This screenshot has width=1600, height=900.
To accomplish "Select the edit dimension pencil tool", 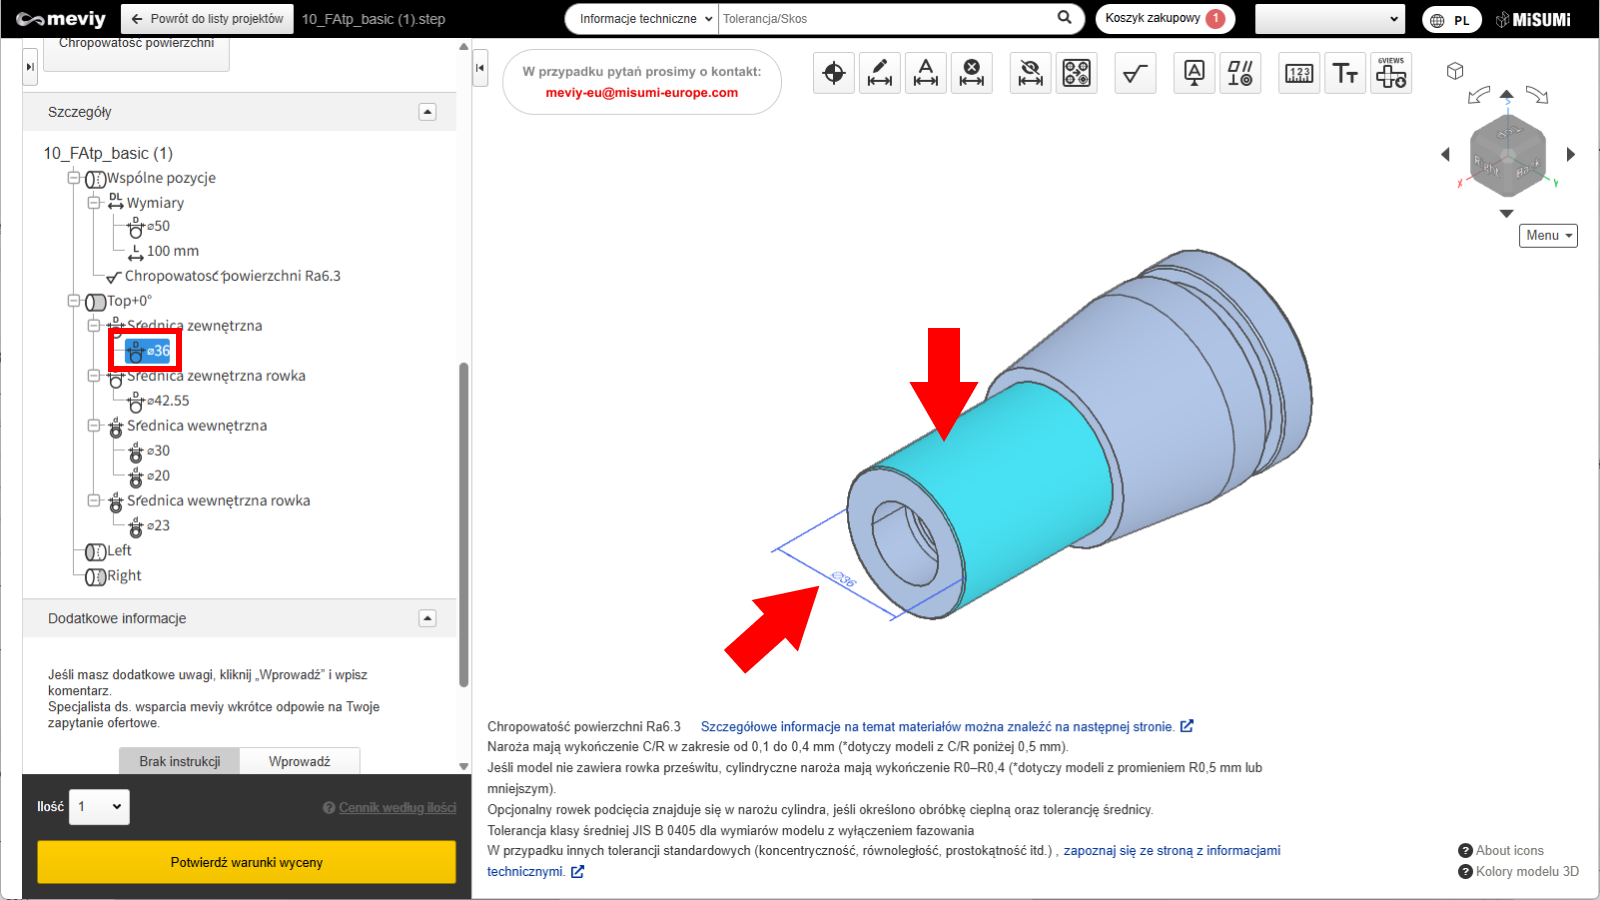I will pos(880,73).
